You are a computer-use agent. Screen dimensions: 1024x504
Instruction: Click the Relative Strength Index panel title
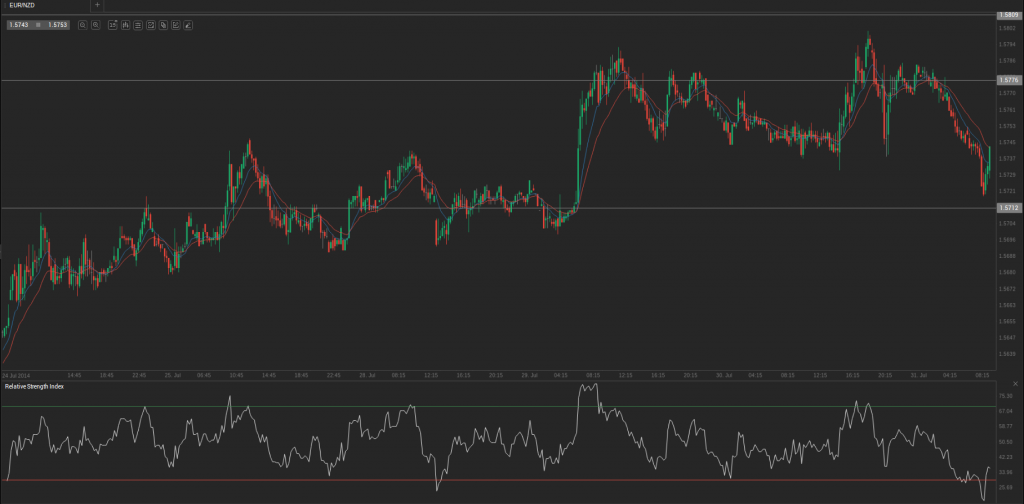(x=34, y=386)
